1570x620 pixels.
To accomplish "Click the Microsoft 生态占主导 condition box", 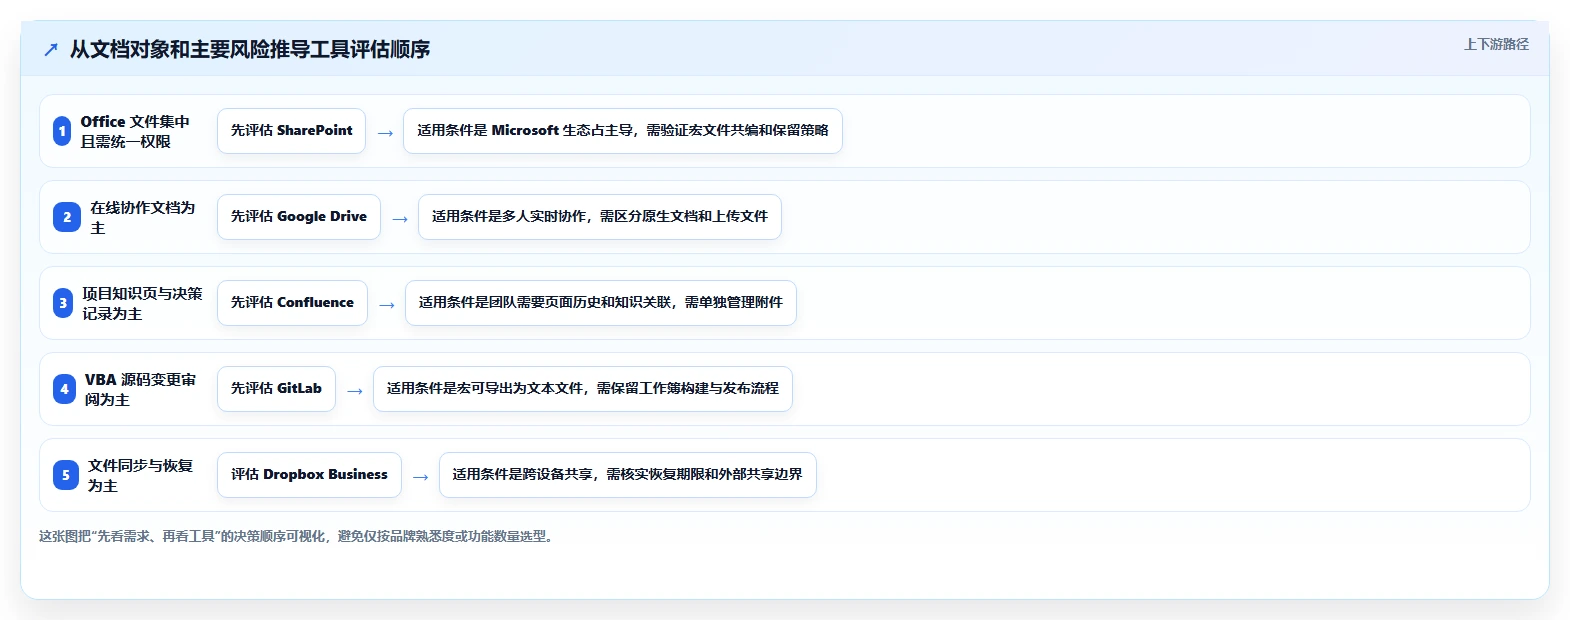I will [x=623, y=131].
